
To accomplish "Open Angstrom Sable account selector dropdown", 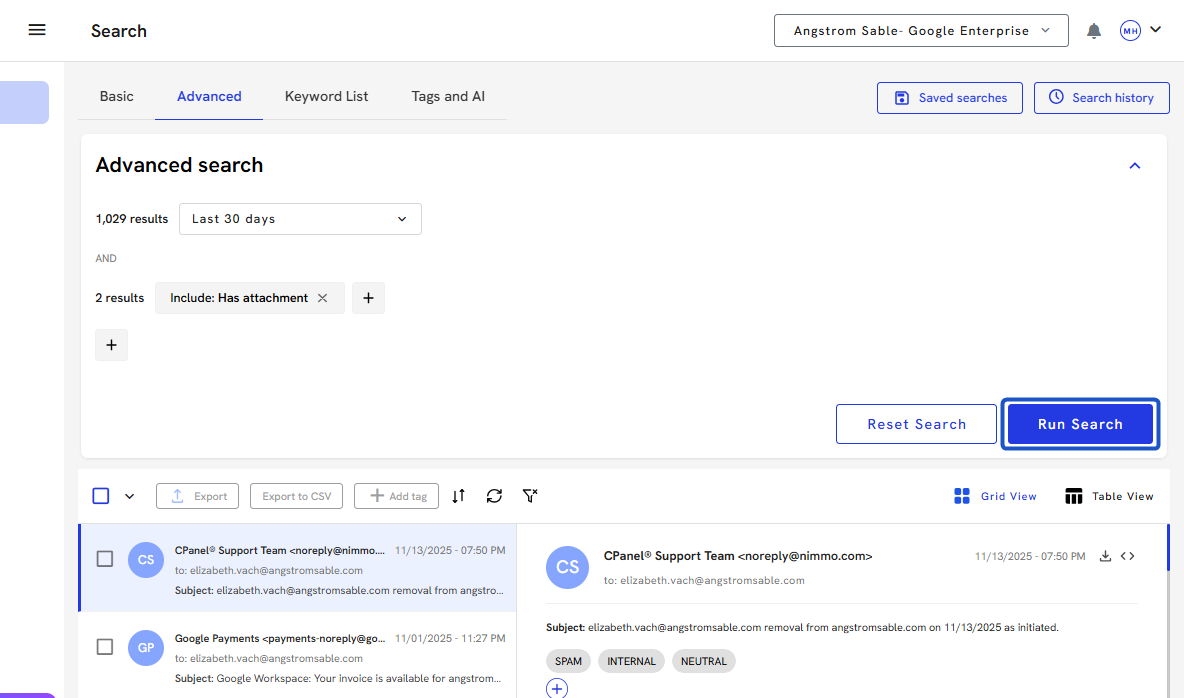I will [x=920, y=31].
